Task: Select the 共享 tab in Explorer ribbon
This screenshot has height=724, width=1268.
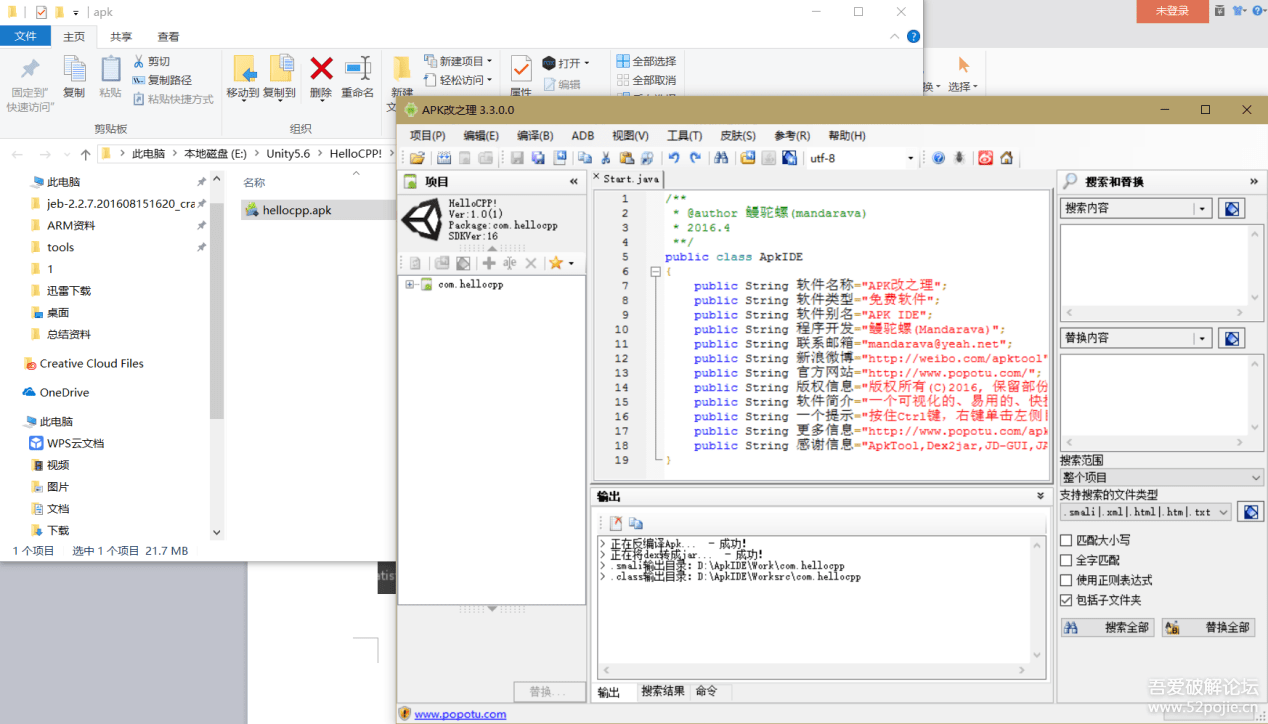Action: pos(121,37)
